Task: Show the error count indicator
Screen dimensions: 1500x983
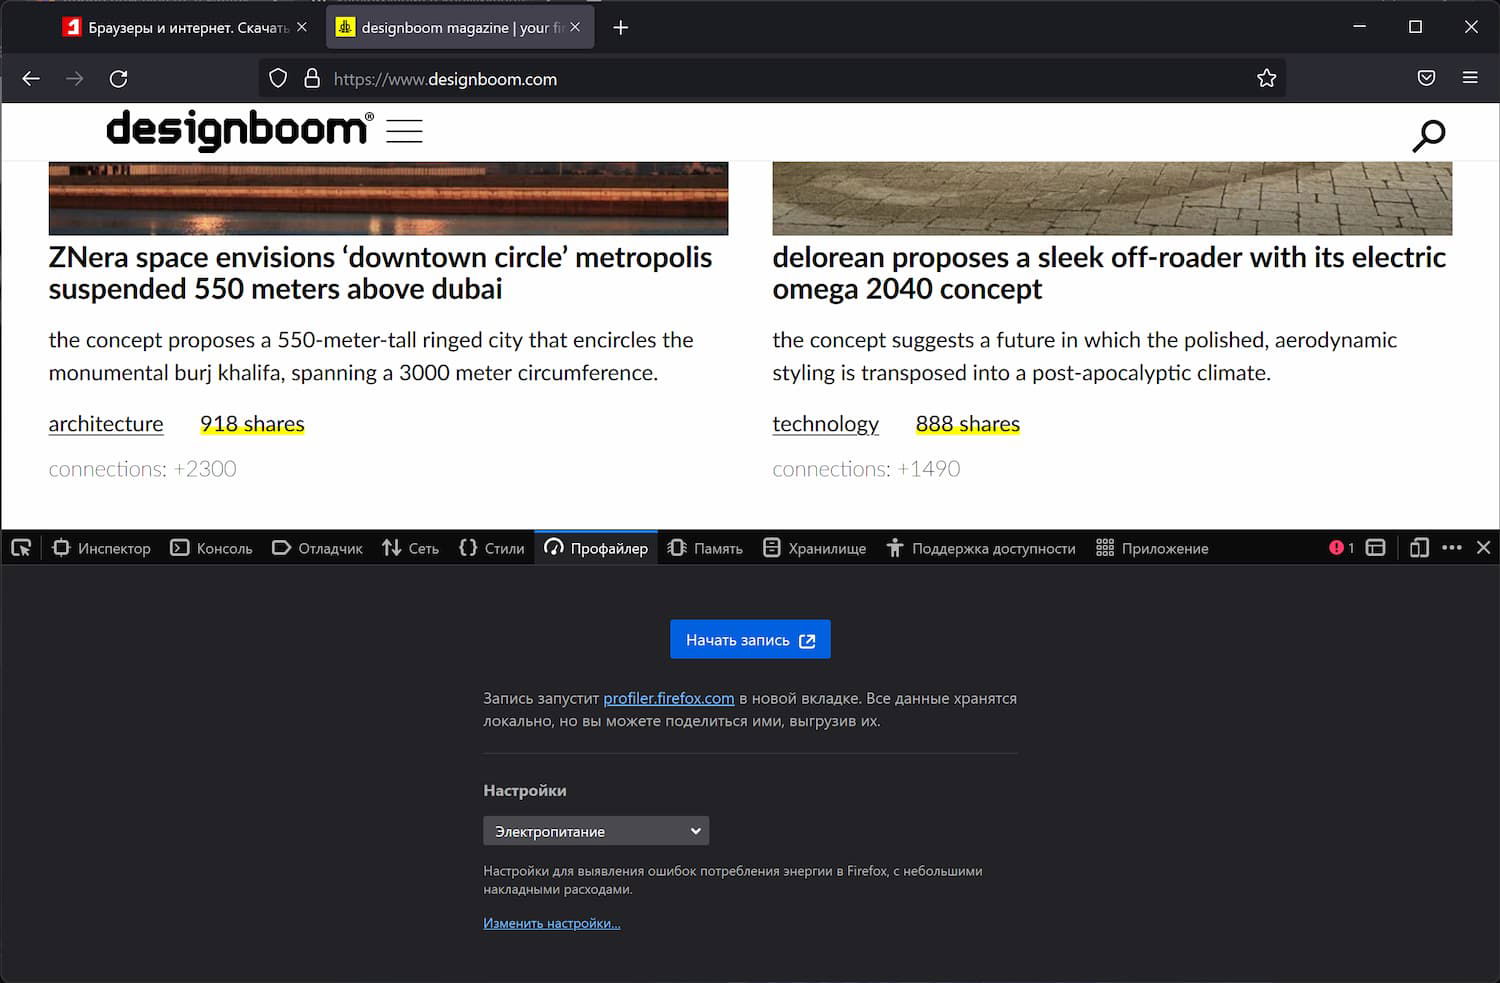Action: tap(1341, 548)
